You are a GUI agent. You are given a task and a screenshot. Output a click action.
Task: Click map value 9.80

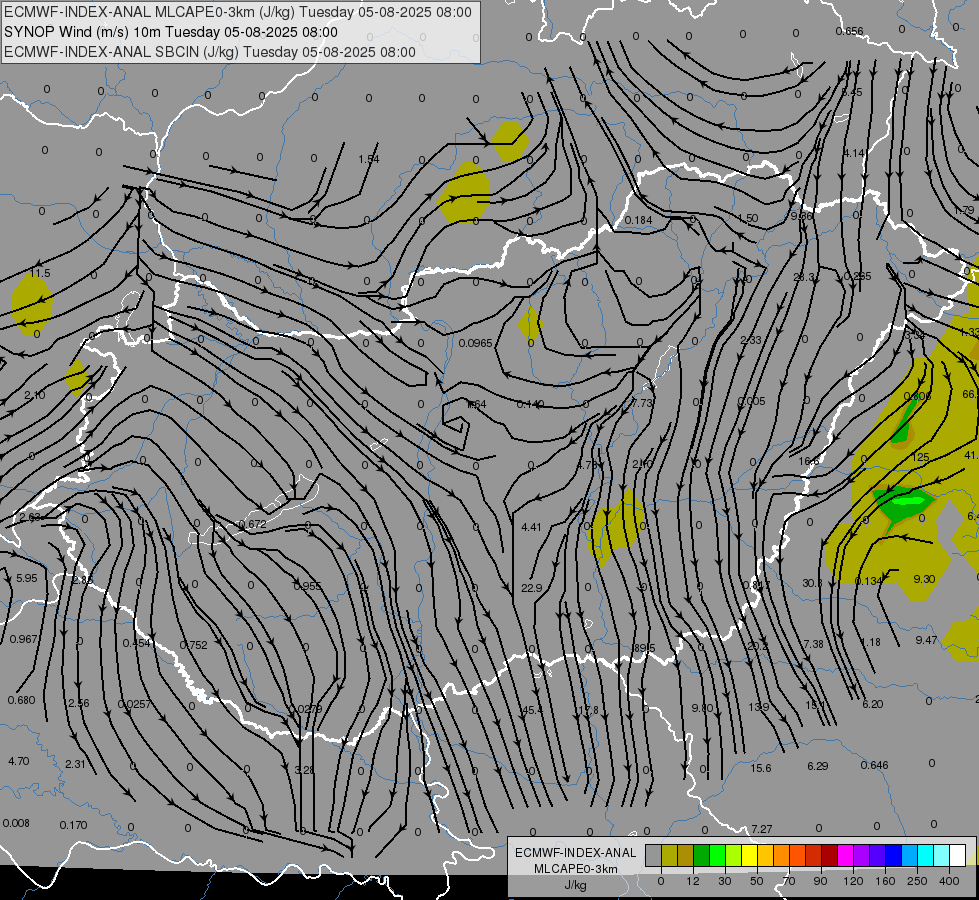[702, 708]
